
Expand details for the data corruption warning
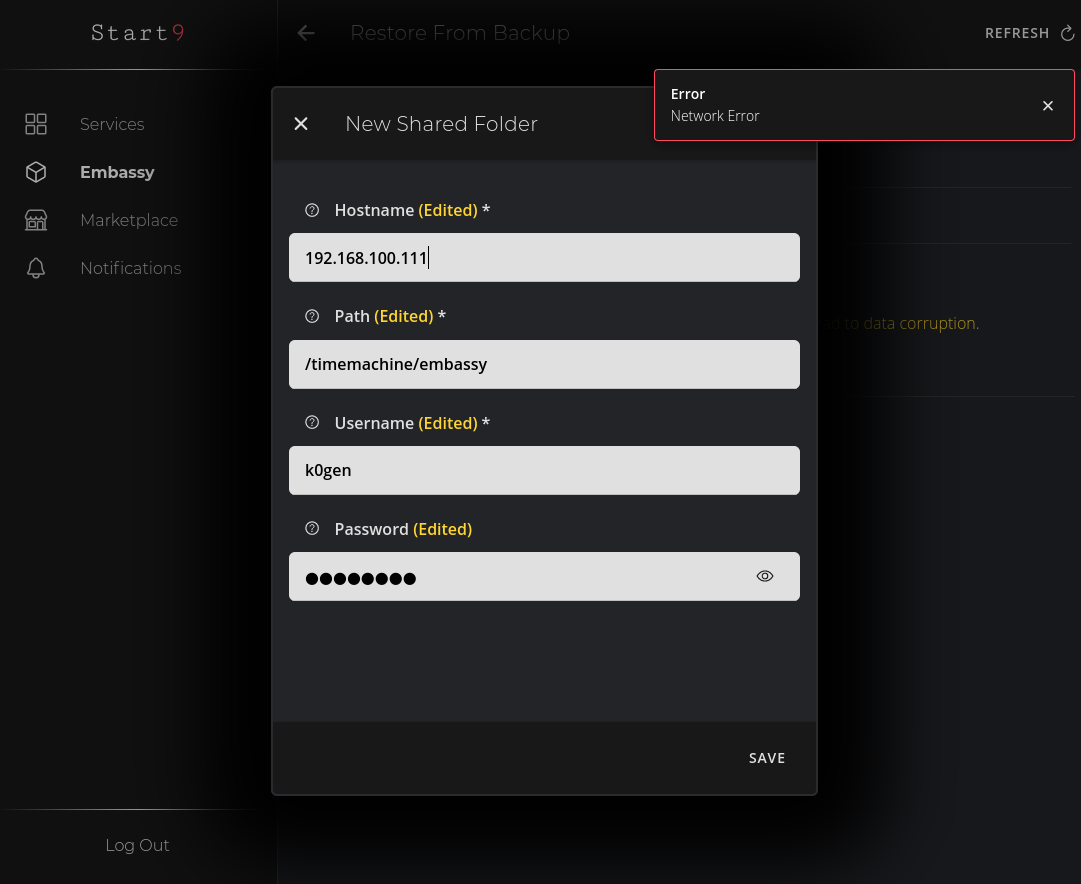(937, 323)
